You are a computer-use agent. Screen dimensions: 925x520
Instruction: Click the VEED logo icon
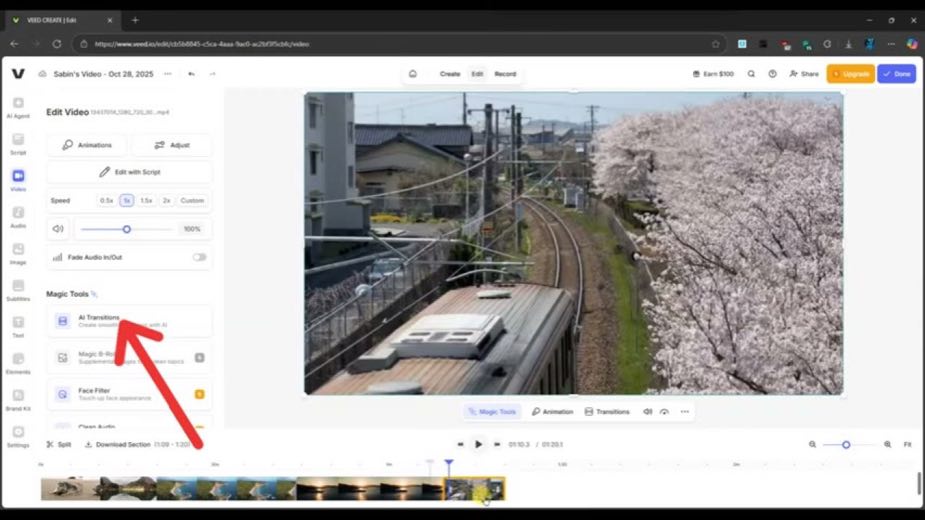click(18, 74)
